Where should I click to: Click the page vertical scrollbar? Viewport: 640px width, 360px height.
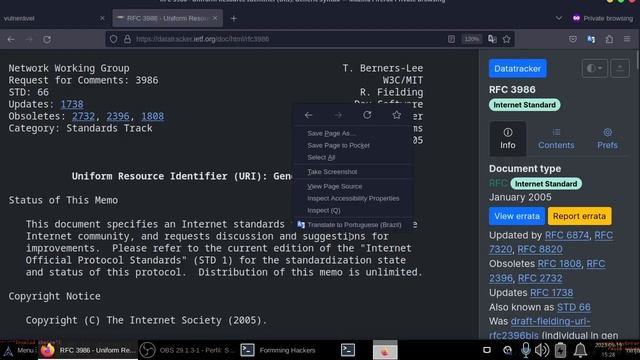coord(637,61)
